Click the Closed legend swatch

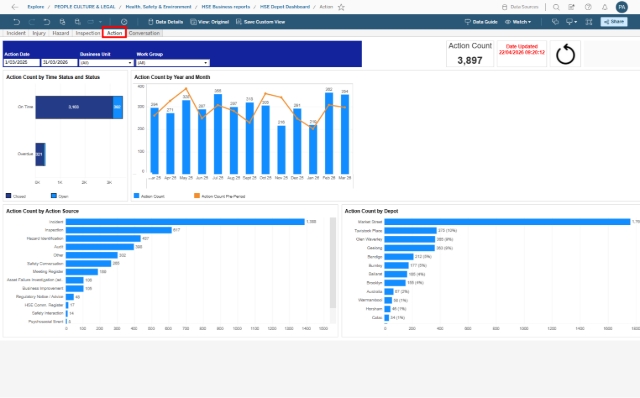coord(9,196)
